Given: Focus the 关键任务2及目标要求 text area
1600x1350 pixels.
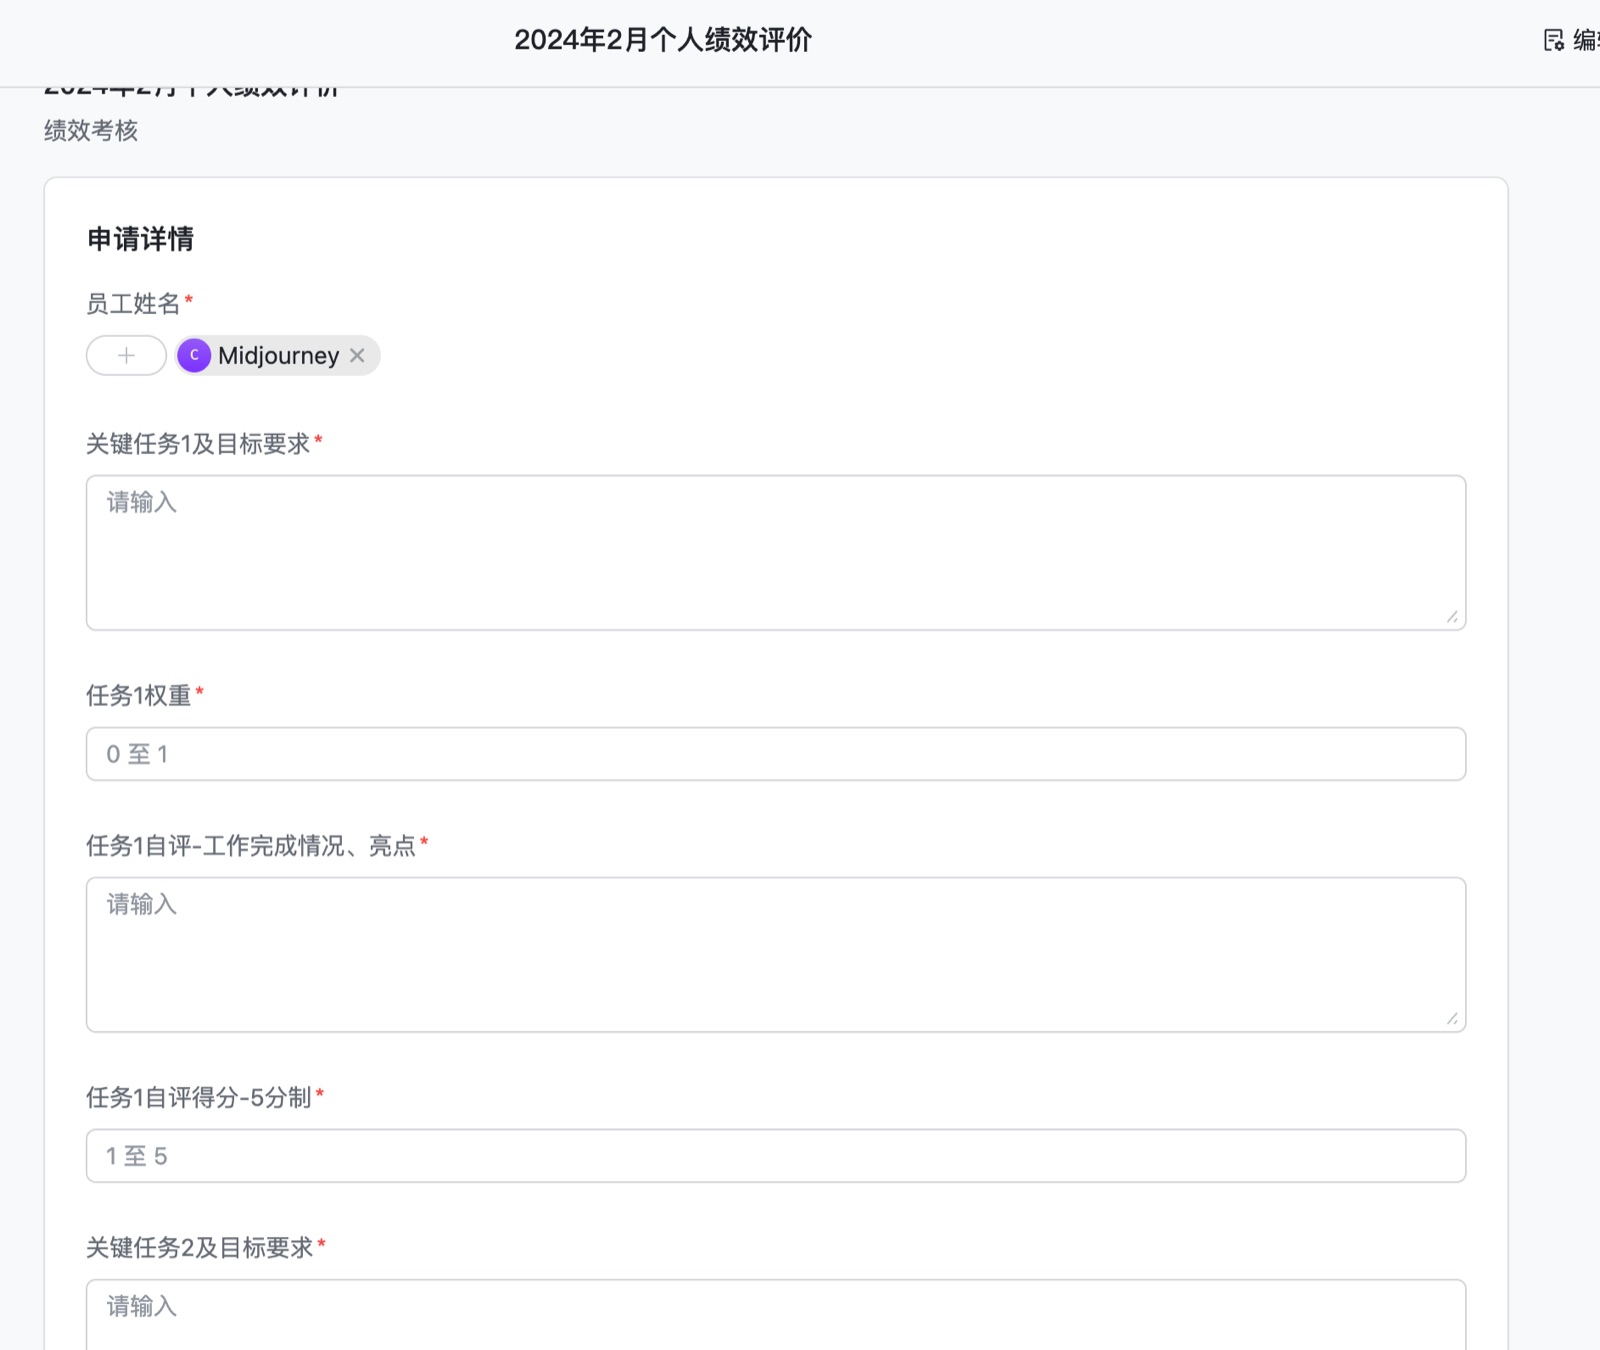Looking at the screenshot, I should [x=776, y=1314].
